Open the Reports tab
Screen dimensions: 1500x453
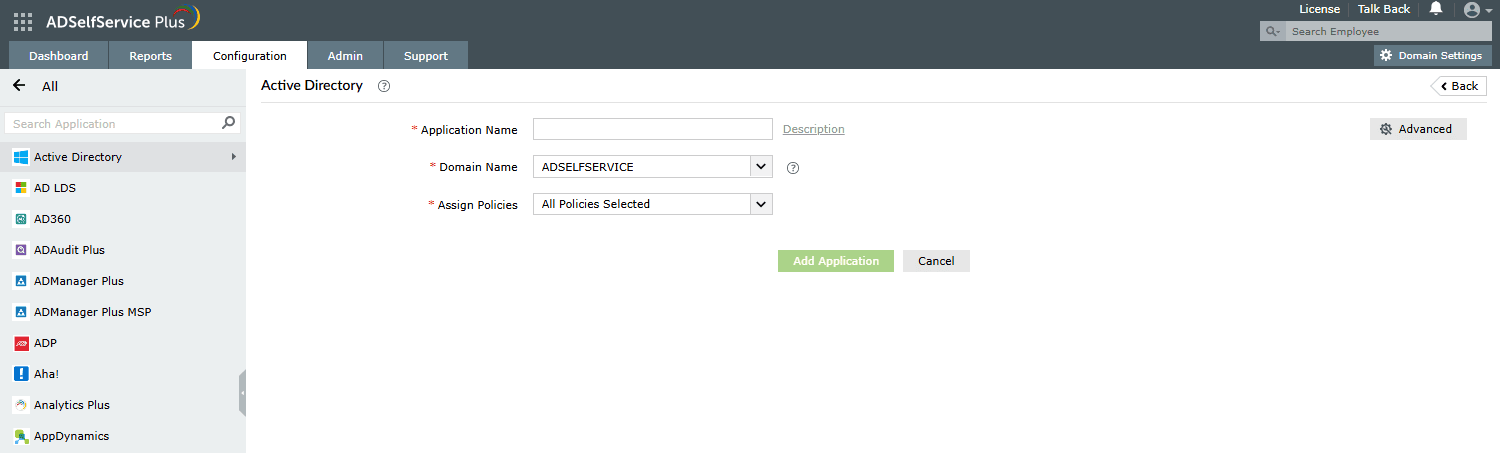150,56
